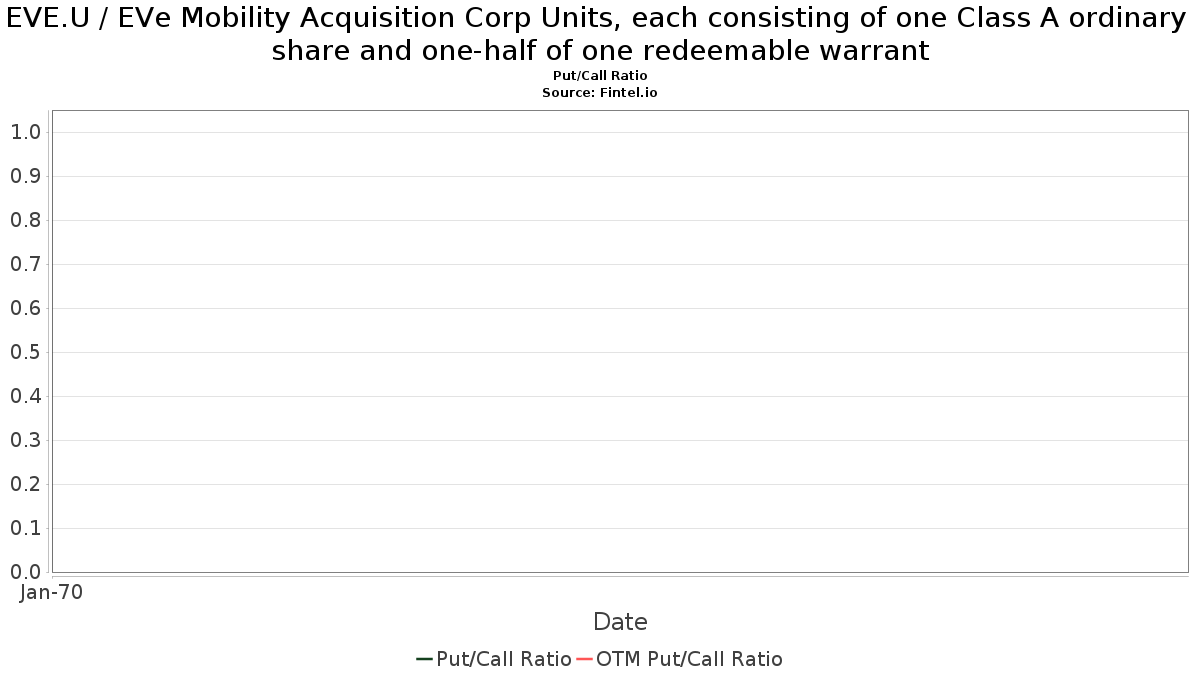Click the Put/Call Ratio legend entry
This screenshot has width=1200, height=675.
[x=494, y=659]
